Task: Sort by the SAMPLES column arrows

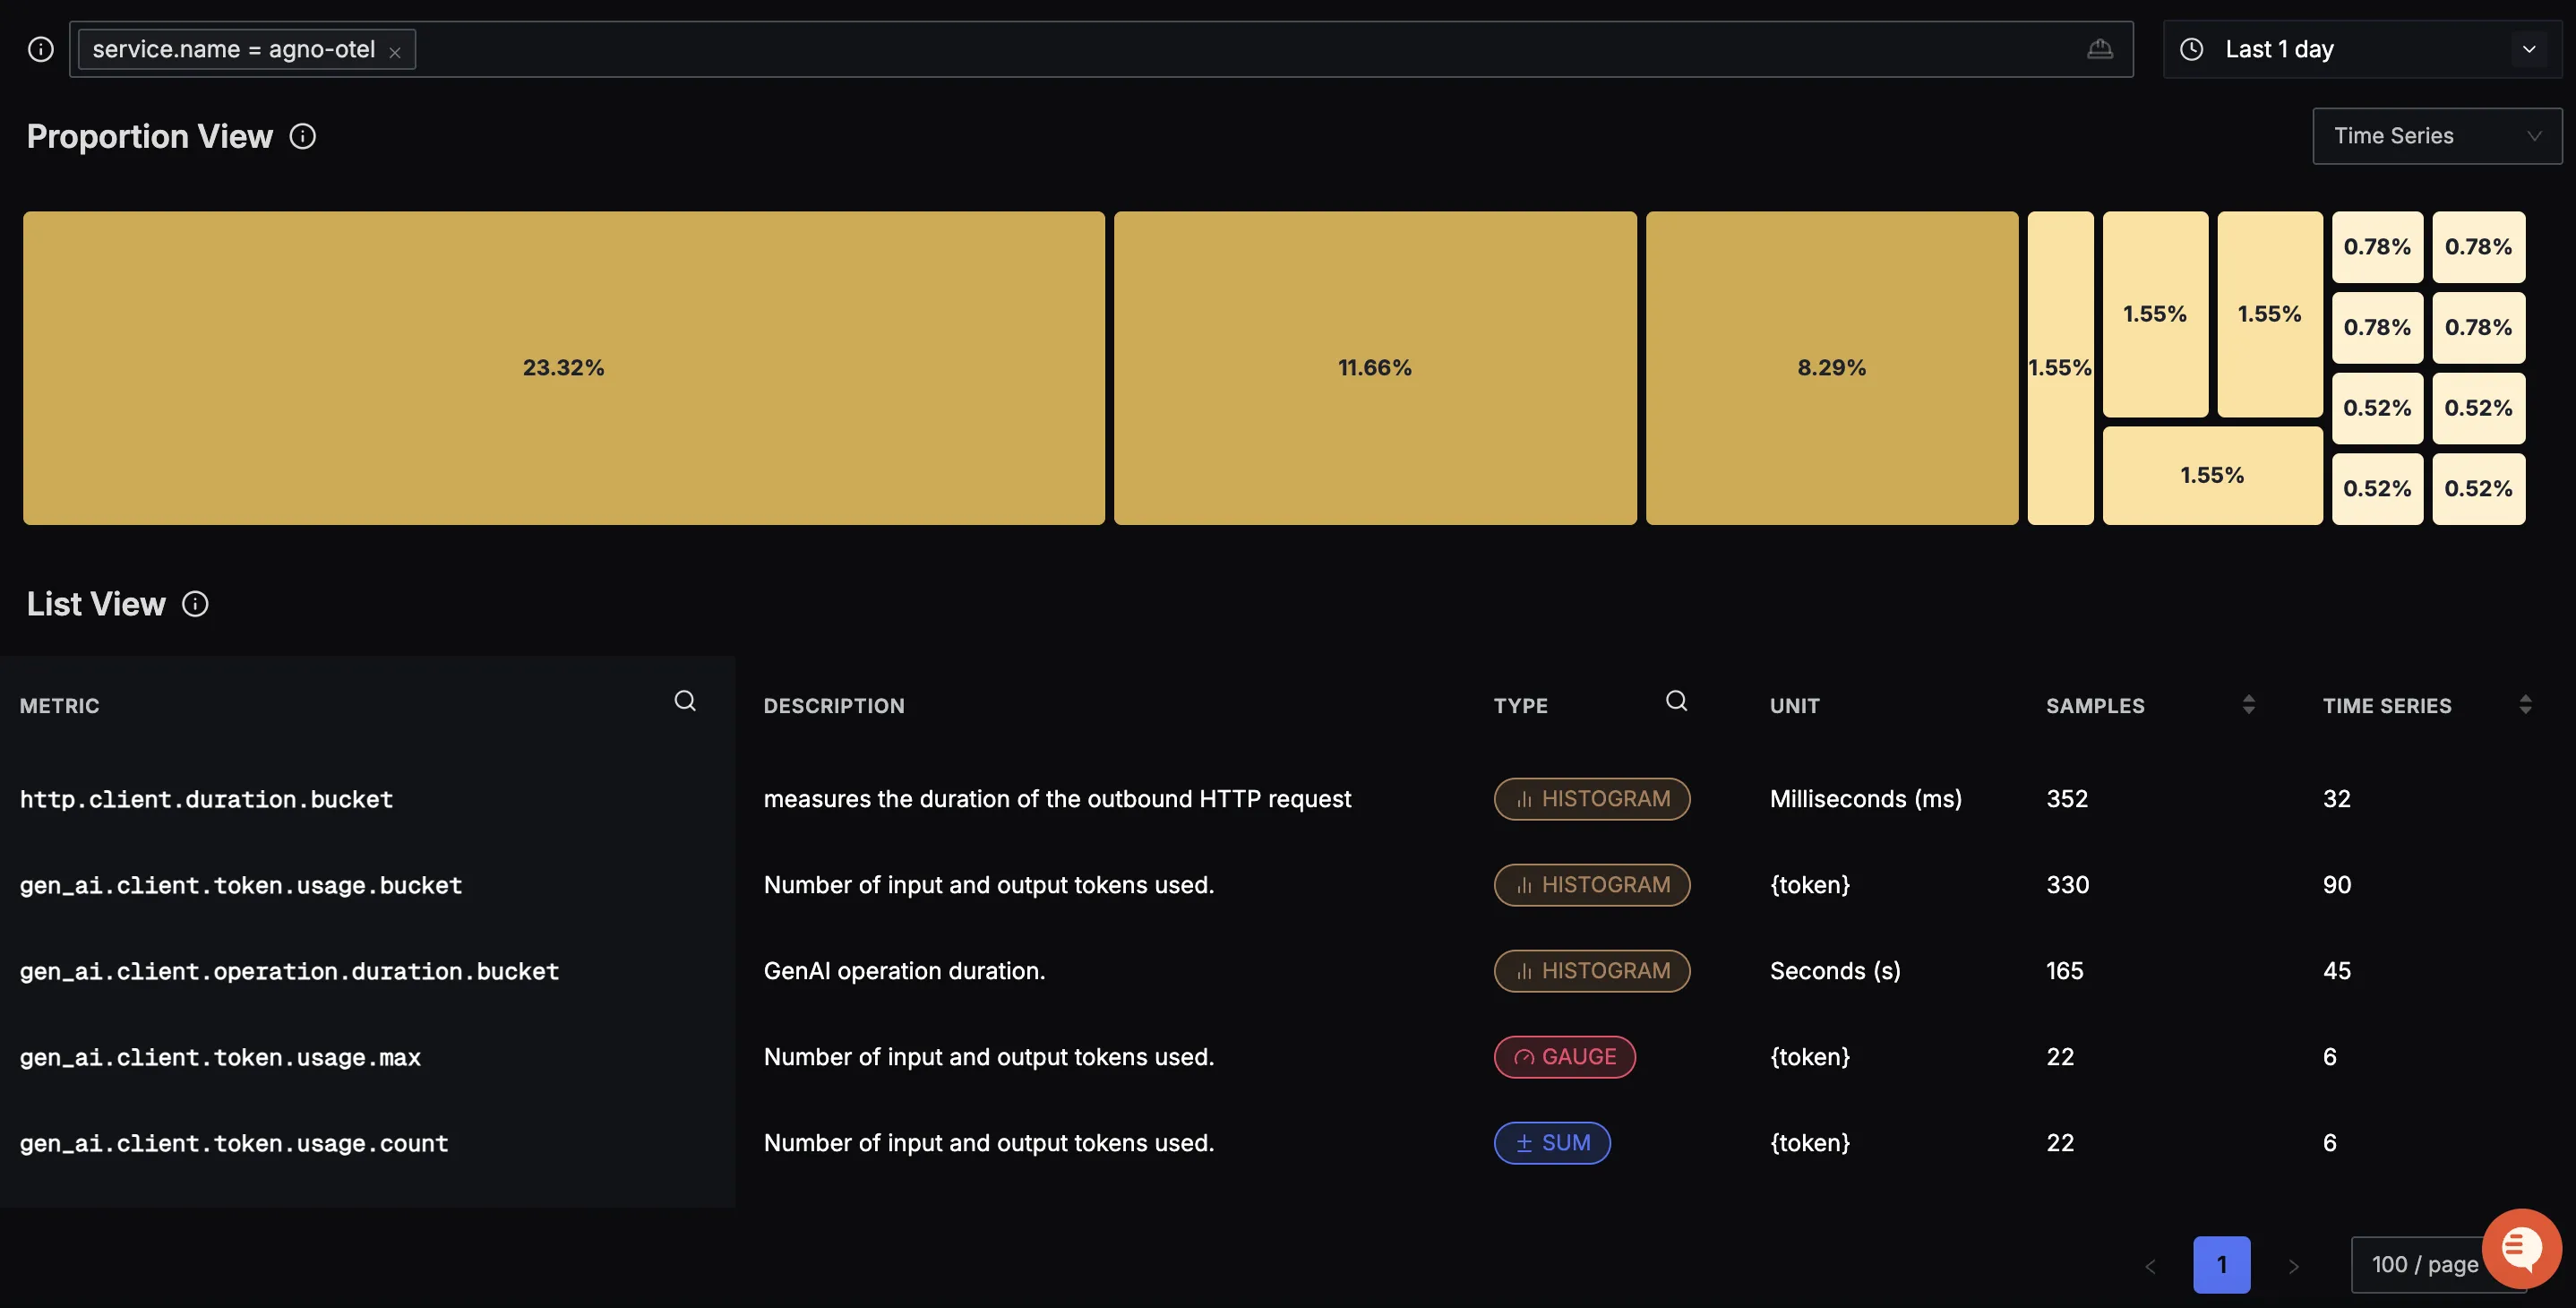Action: [2248, 705]
